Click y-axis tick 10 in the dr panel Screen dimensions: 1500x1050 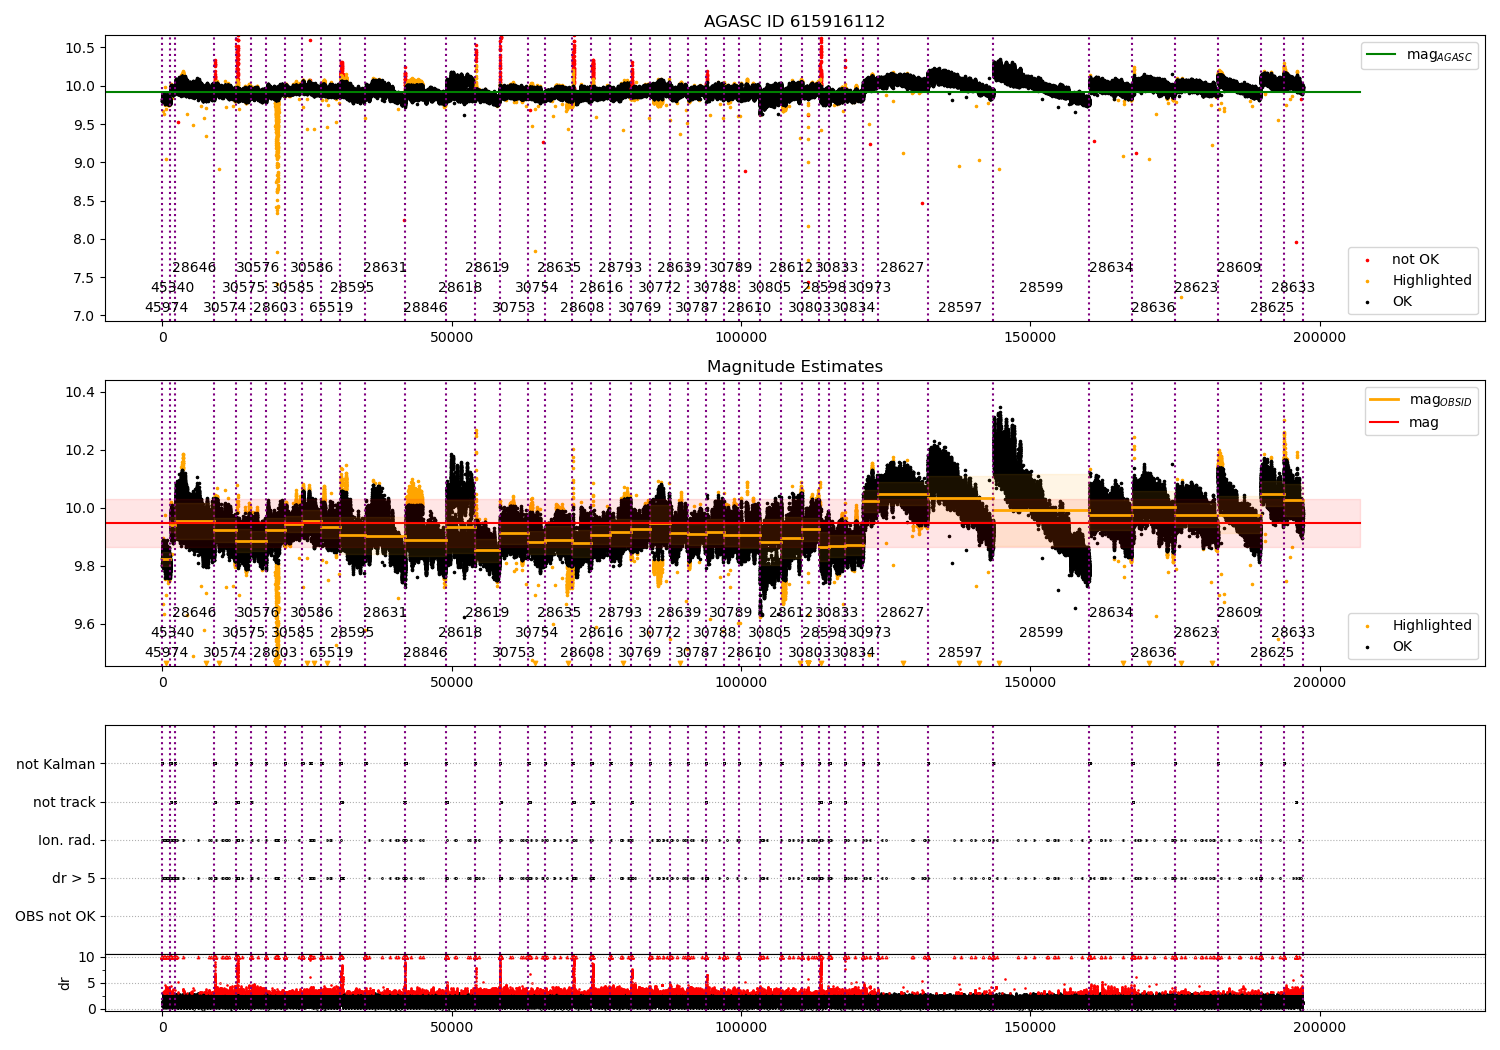88,957
